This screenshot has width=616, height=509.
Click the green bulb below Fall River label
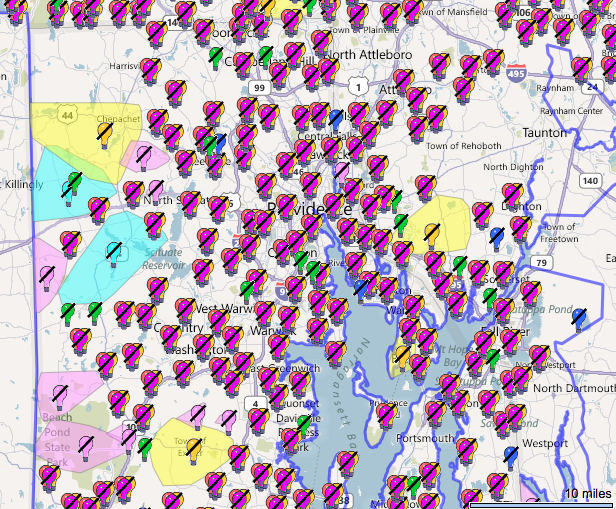click(x=493, y=361)
